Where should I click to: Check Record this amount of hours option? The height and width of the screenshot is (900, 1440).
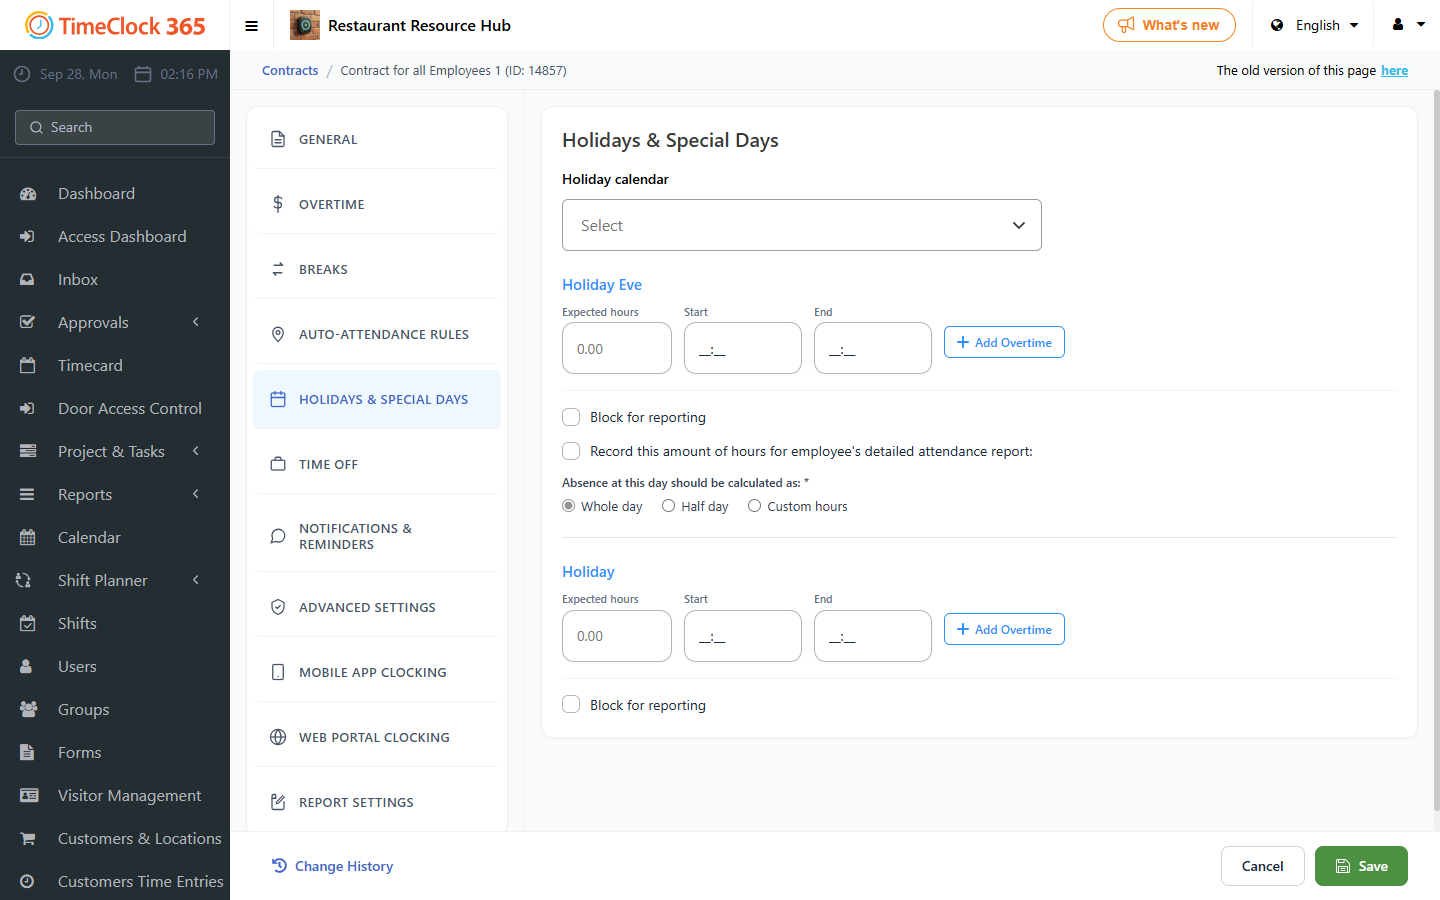pyautogui.click(x=571, y=451)
